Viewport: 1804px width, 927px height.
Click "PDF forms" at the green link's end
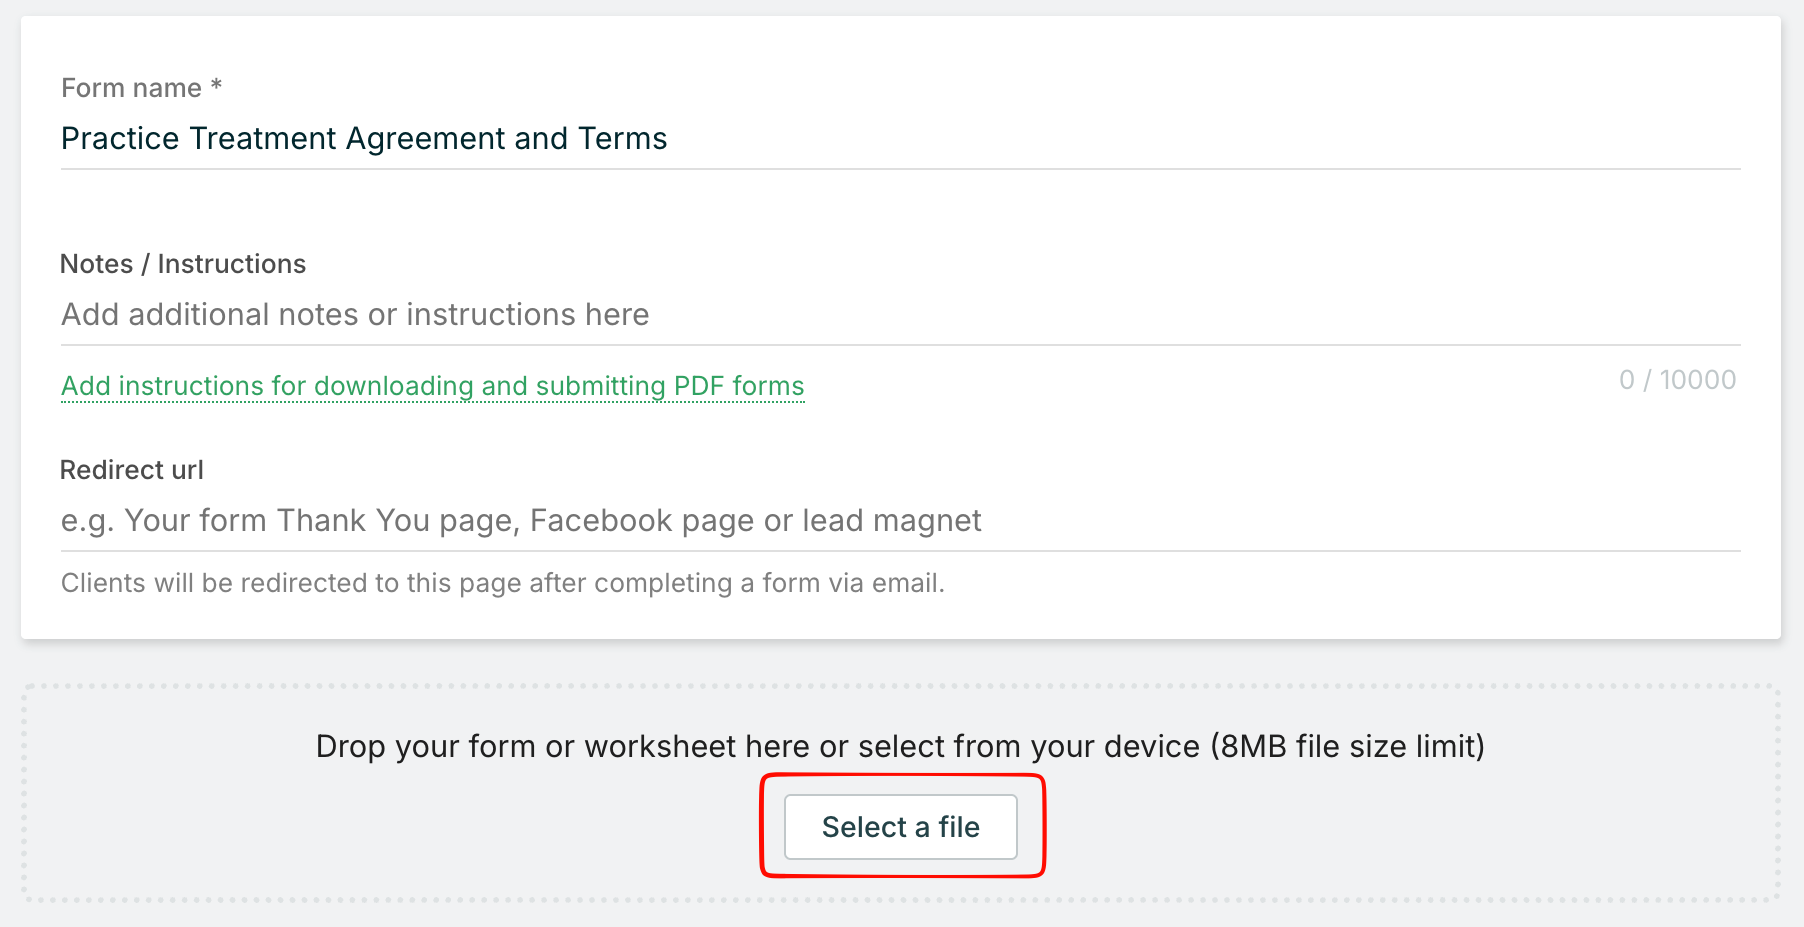(x=739, y=386)
